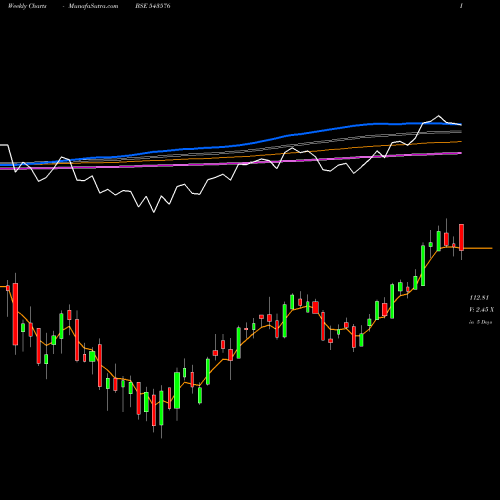Click the white indicator line peak near the right
This screenshot has height=500, width=500.
pyautogui.click(x=438, y=116)
